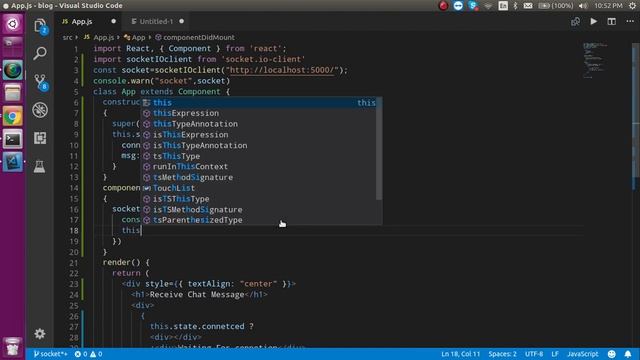Viewport: 640px width, 360px height.
Task: Click the suggestion list scrollbar
Action: point(379,149)
